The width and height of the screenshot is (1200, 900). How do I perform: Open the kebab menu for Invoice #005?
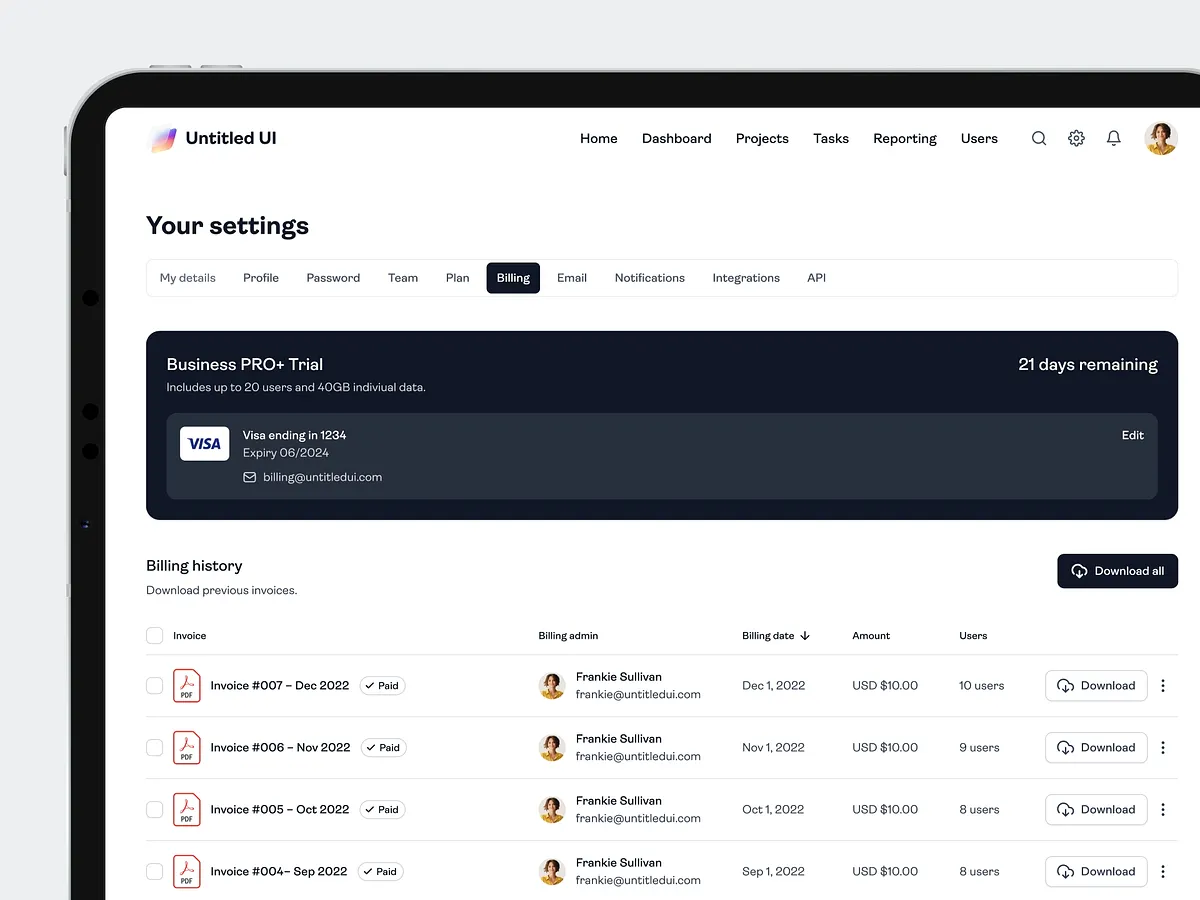pyautogui.click(x=1163, y=809)
